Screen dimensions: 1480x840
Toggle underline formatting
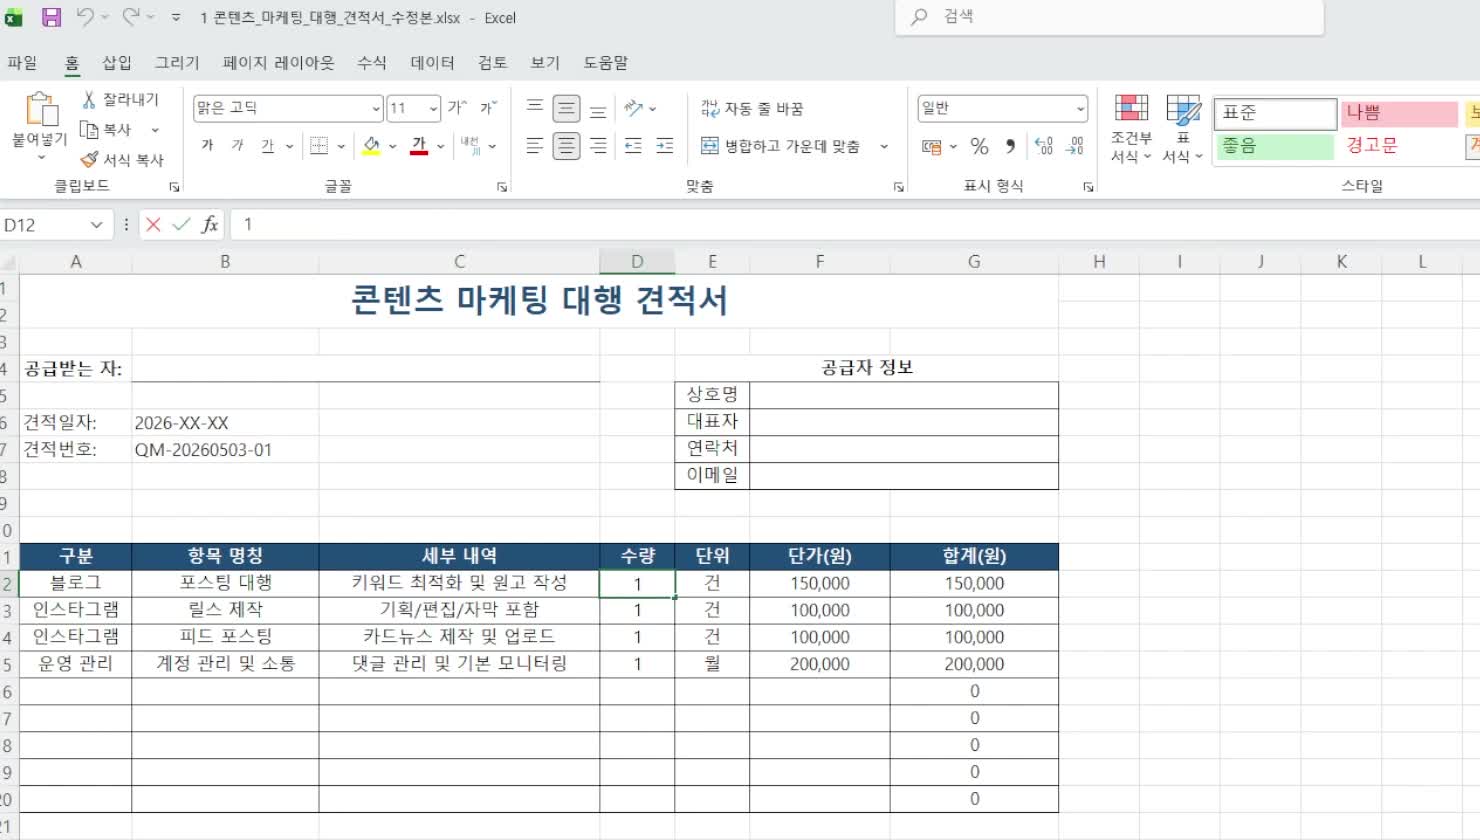(x=267, y=146)
